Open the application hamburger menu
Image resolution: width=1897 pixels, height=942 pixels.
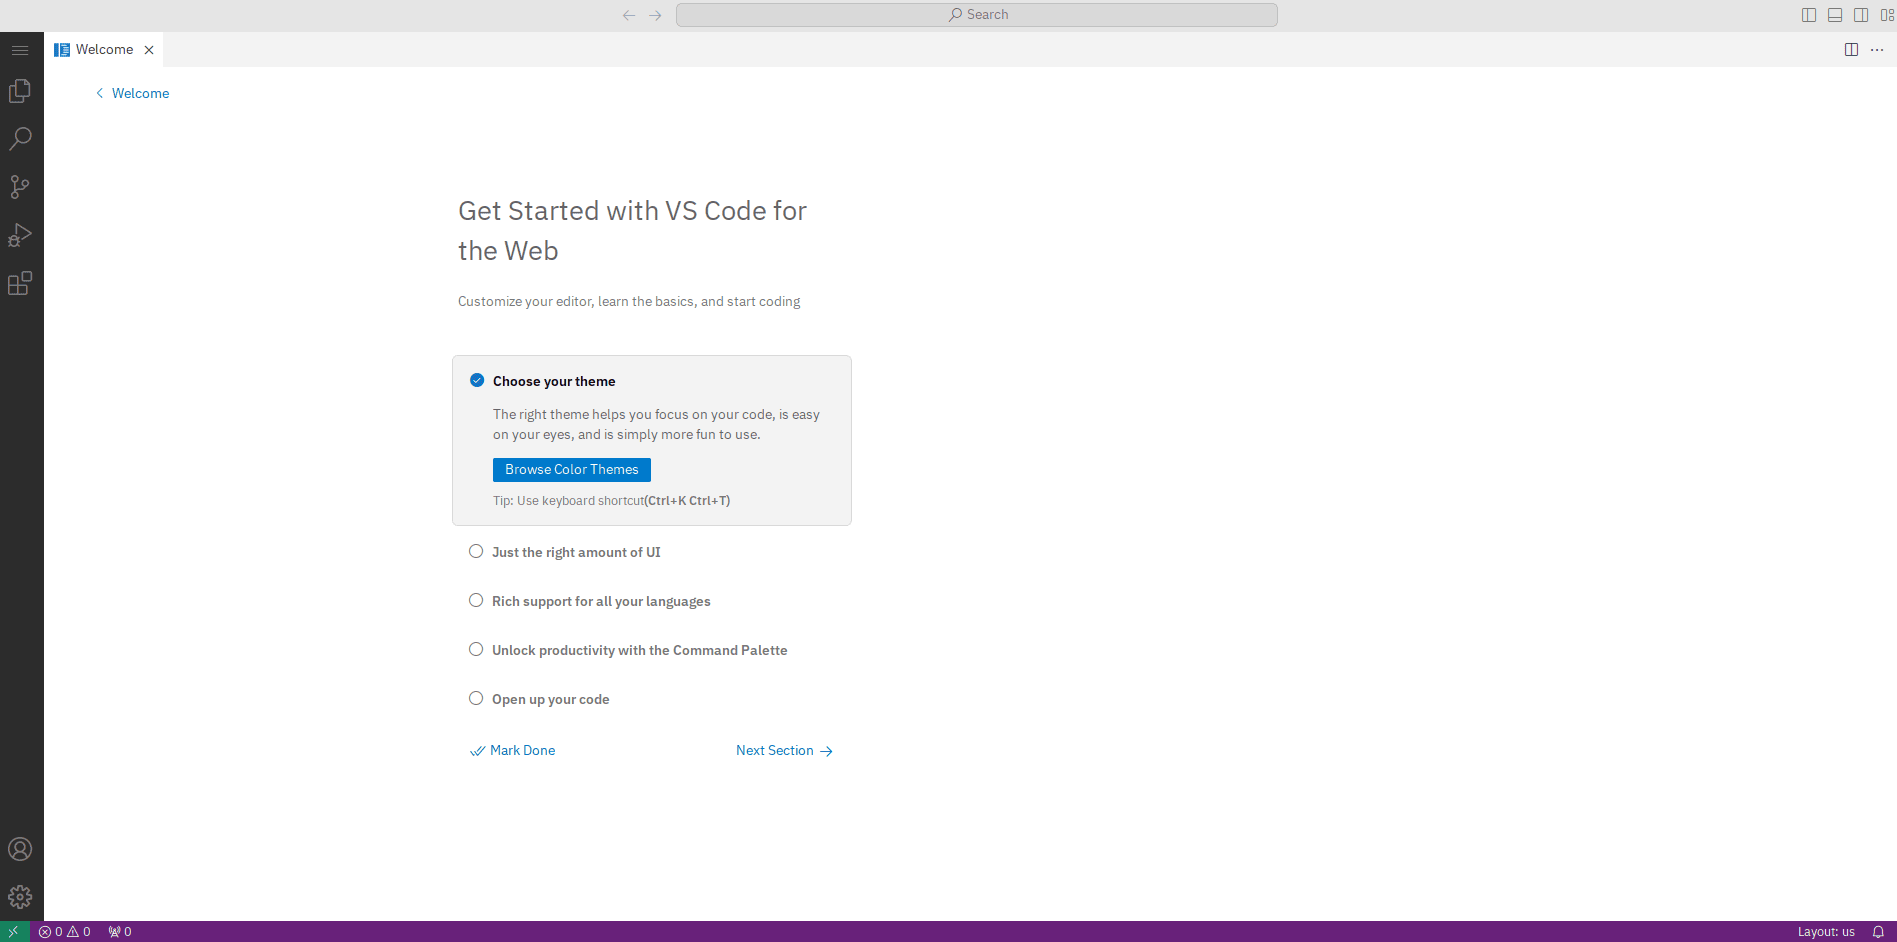(20, 49)
